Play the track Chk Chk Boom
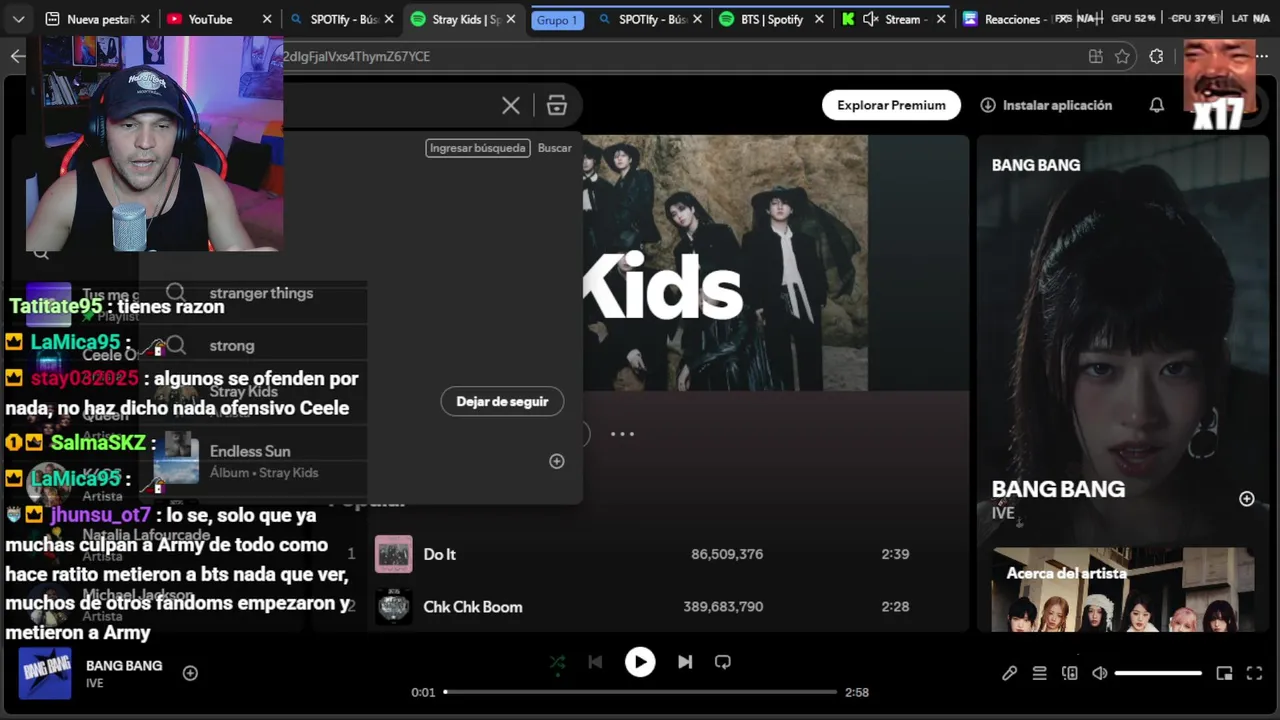The width and height of the screenshot is (1280, 720). click(x=473, y=607)
